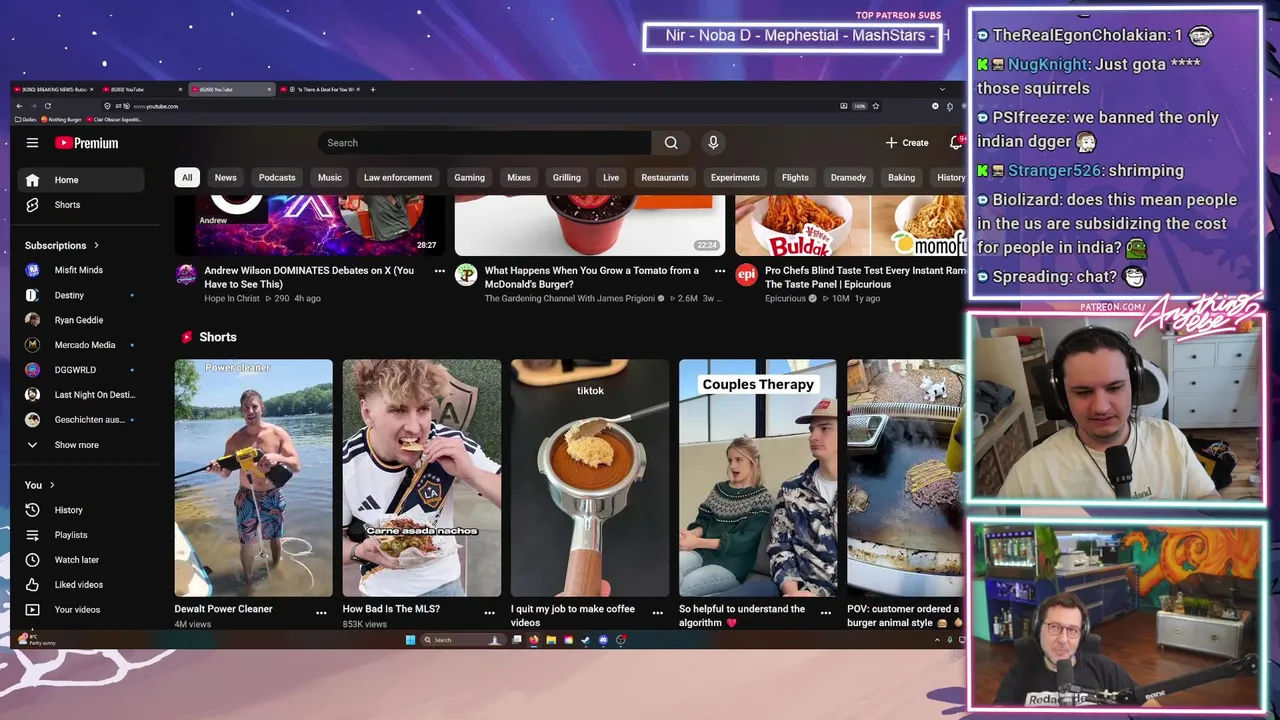Select the Grilling filter chip
This screenshot has height=720, width=1280.
tap(567, 178)
